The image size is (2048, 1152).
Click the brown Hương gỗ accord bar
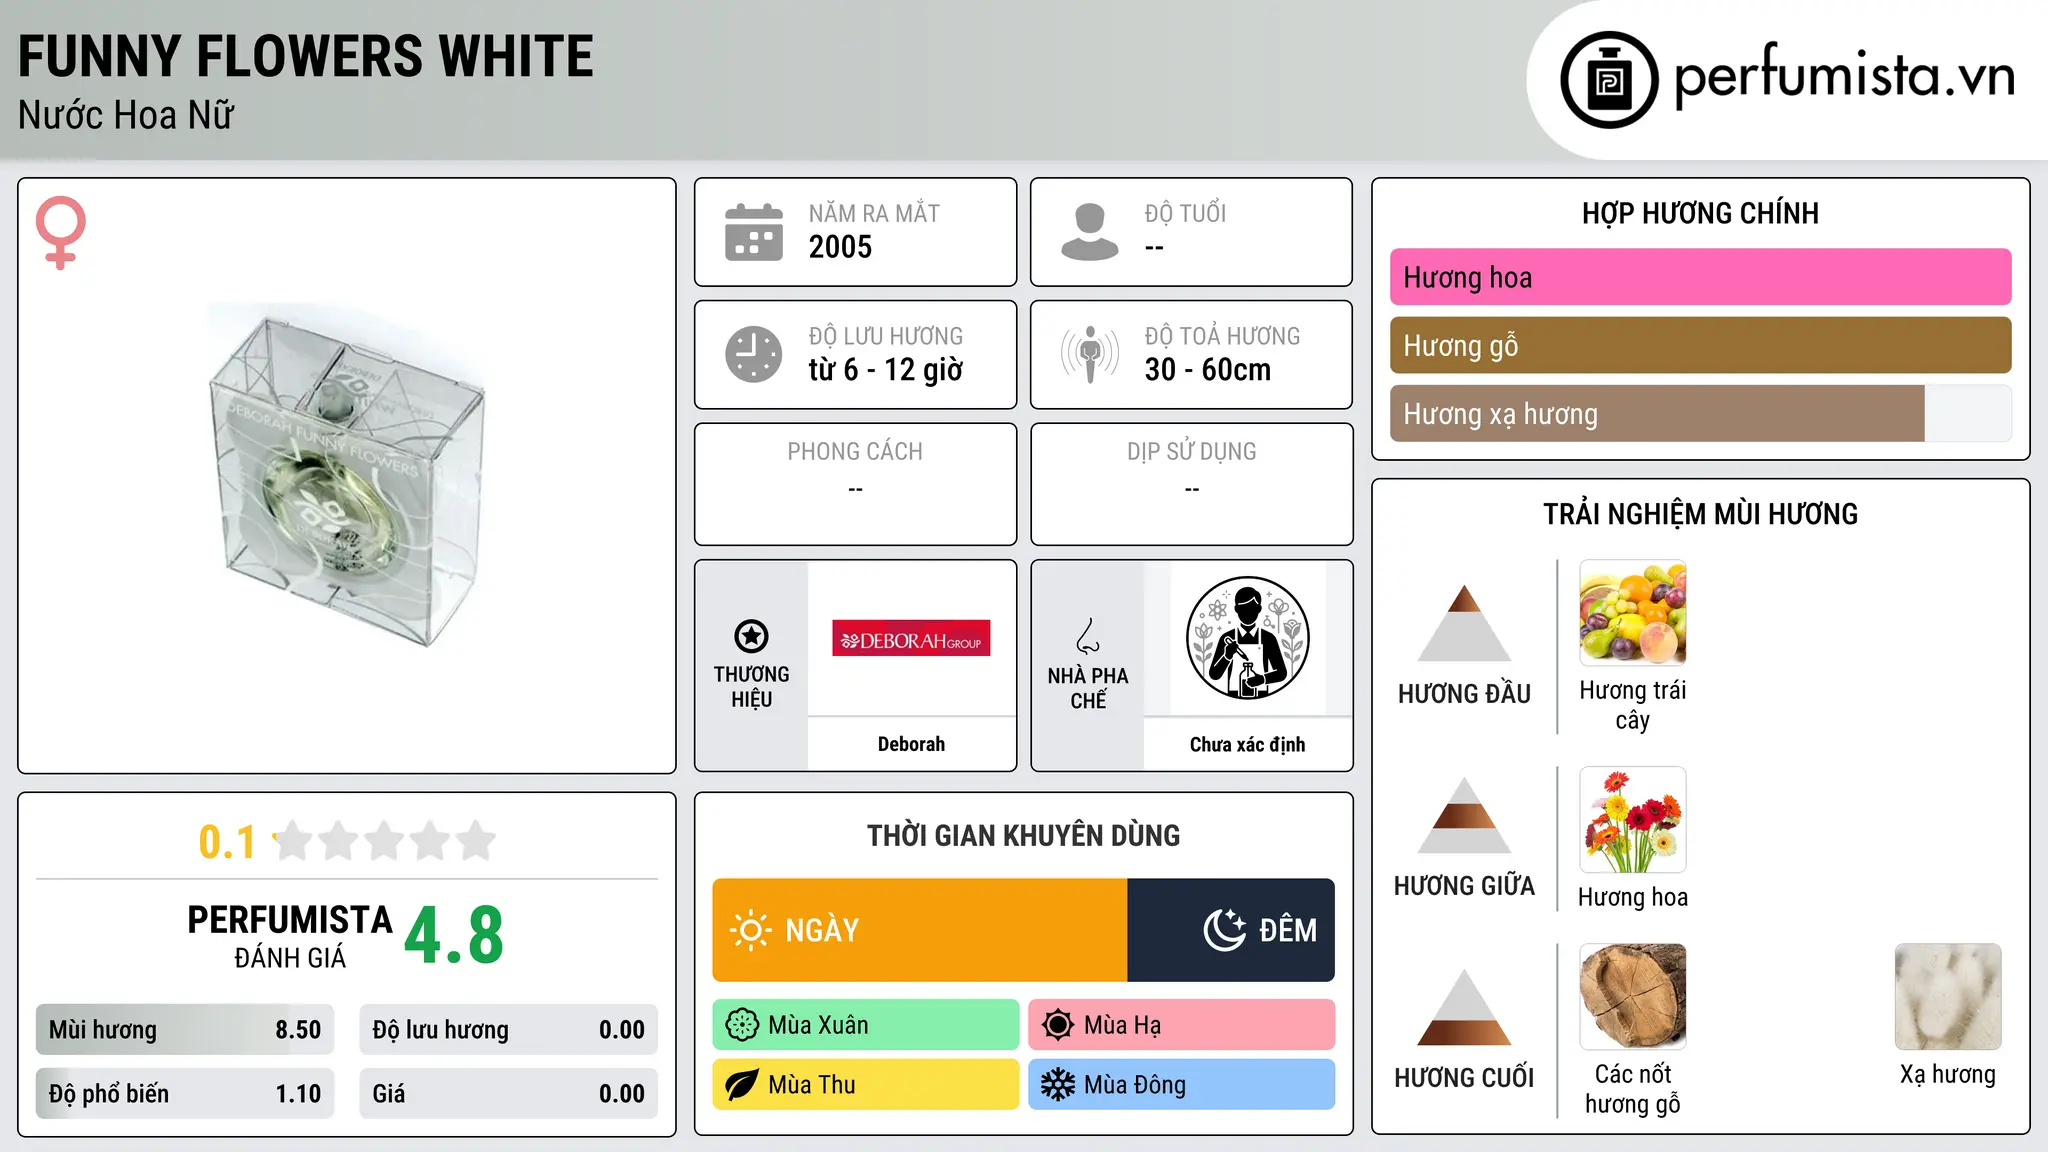point(1700,345)
